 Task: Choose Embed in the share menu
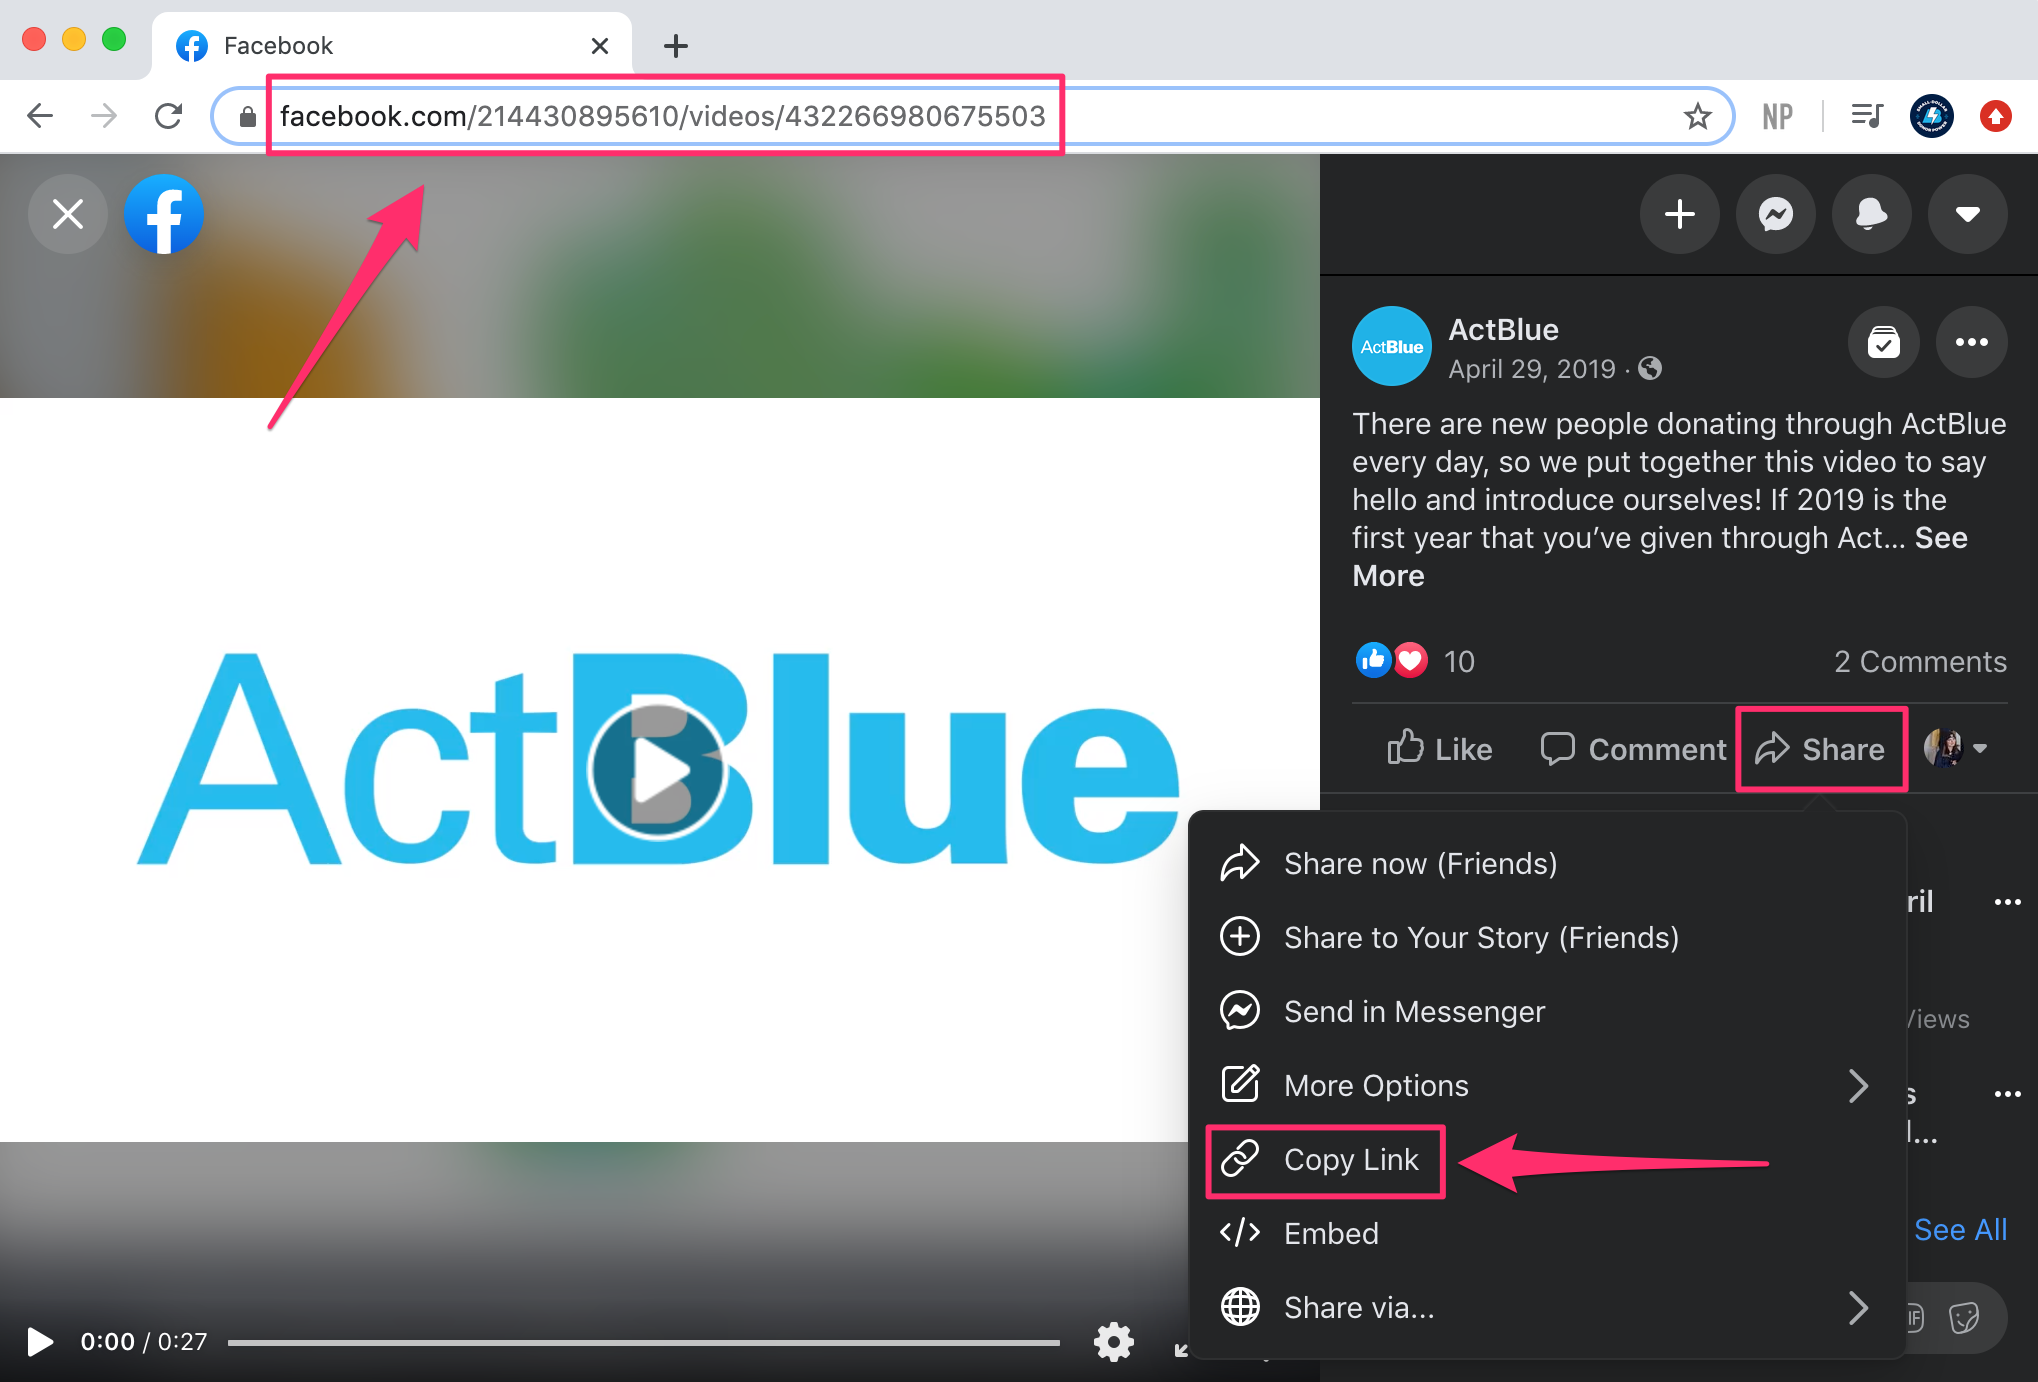(x=1330, y=1233)
